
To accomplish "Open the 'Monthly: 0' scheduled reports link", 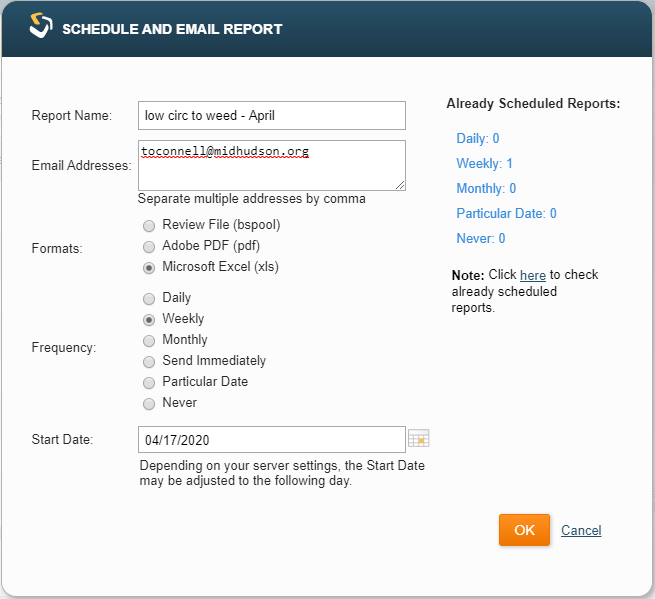I will (x=486, y=188).
